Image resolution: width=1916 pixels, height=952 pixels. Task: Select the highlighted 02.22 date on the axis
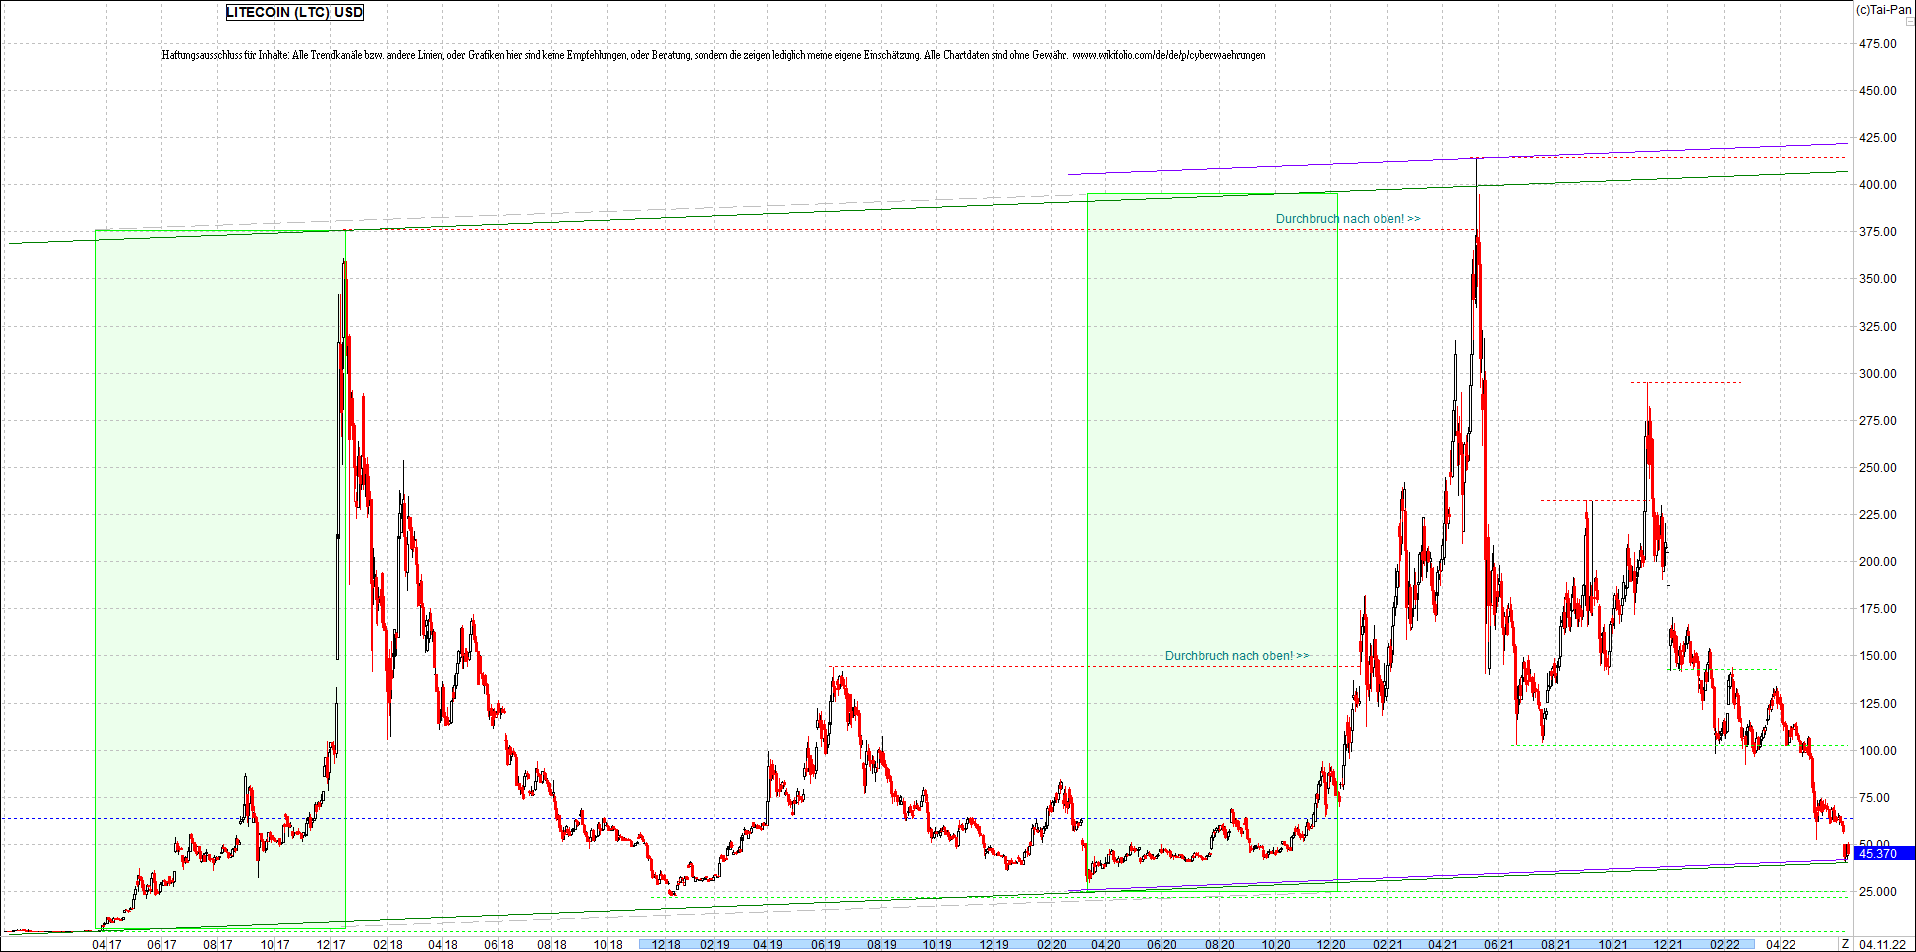pyautogui.click(x=1725, y=944)
